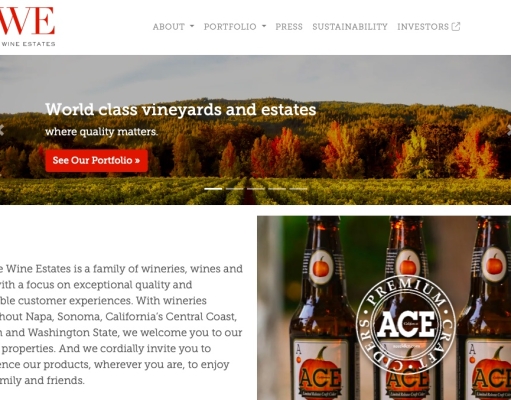Select the fourth carousel slide indicator

[x=277, y=189]
